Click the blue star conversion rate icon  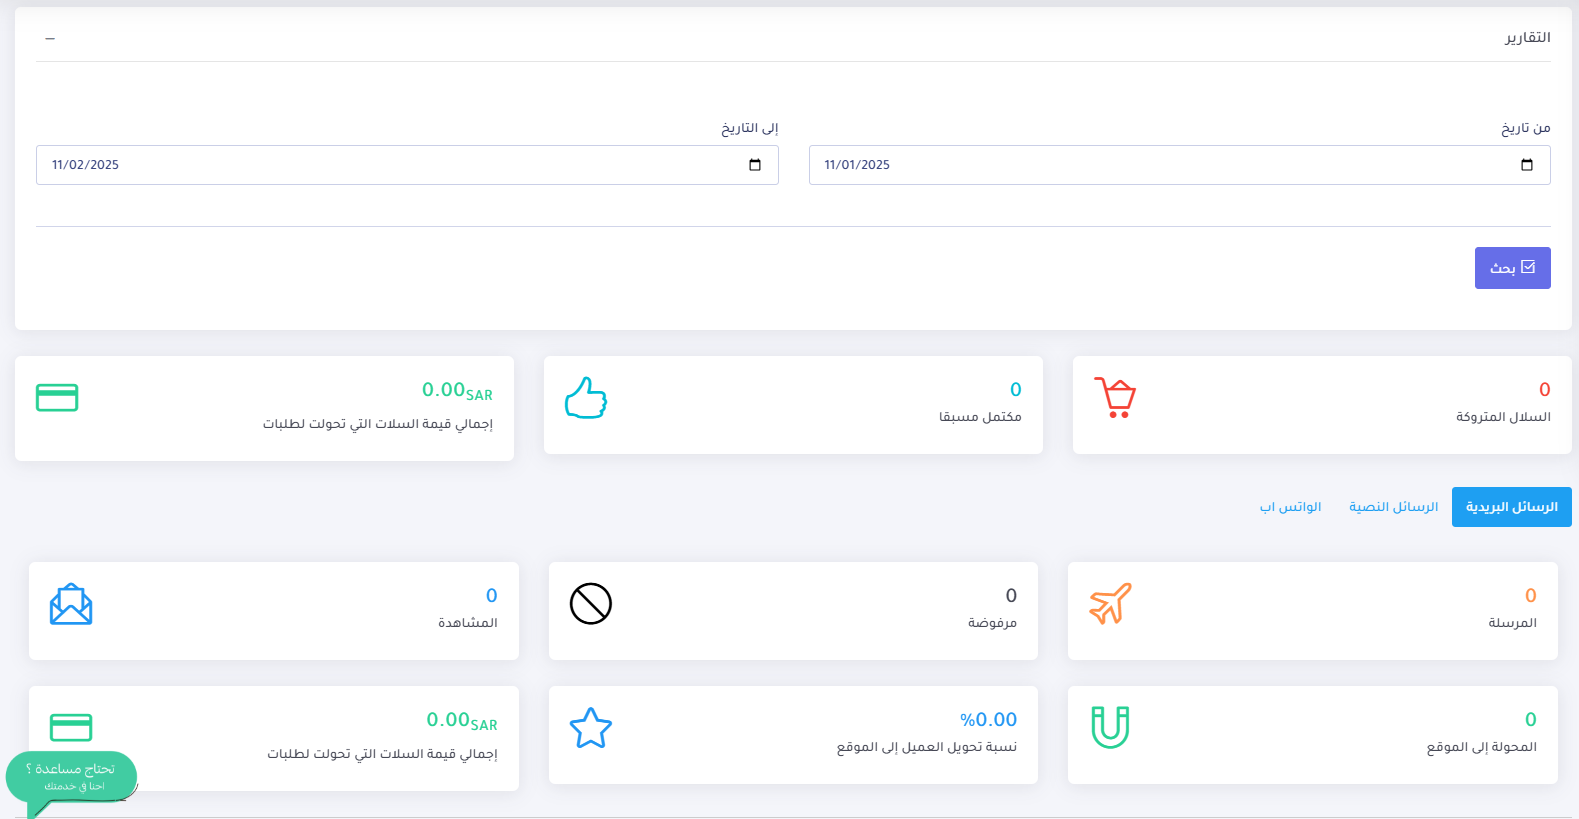tap(591, 728)
